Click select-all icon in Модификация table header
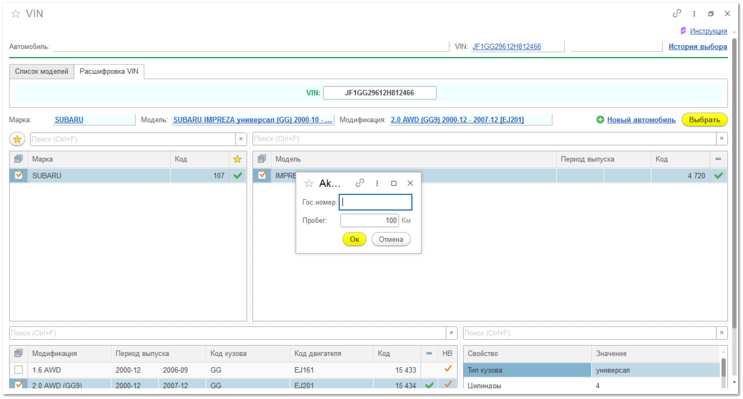The image size is (743, 399). click(18, 353)
